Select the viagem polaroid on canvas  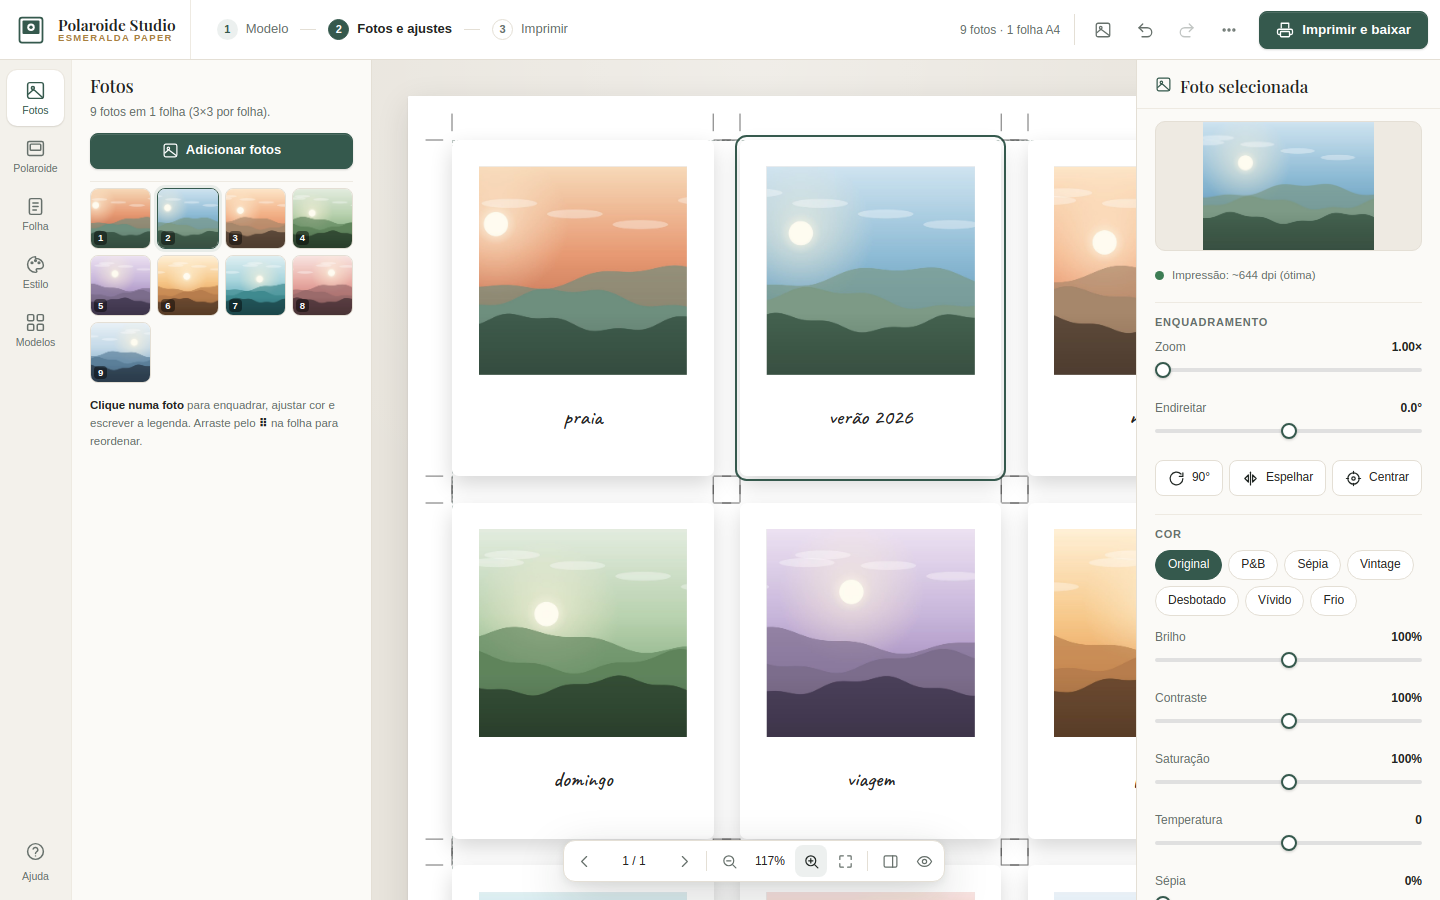[870, 670]
